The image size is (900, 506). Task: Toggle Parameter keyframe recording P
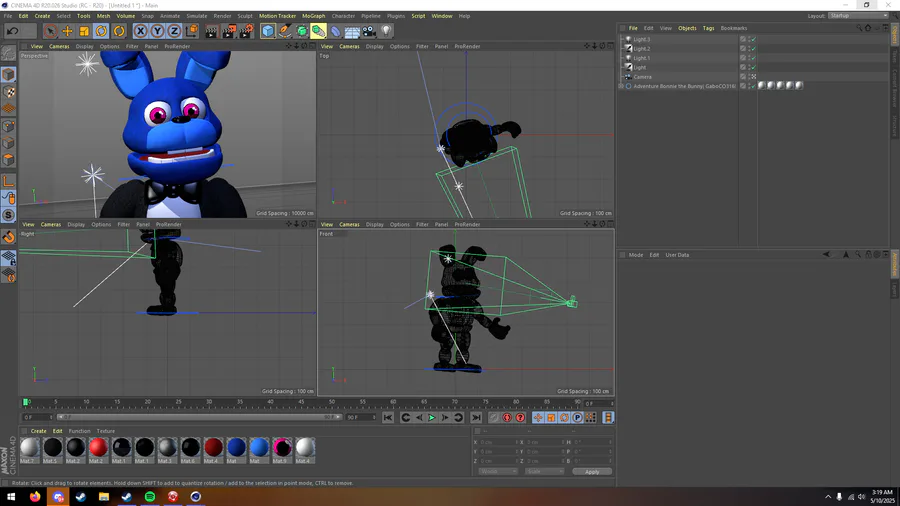tap(577, 418)
